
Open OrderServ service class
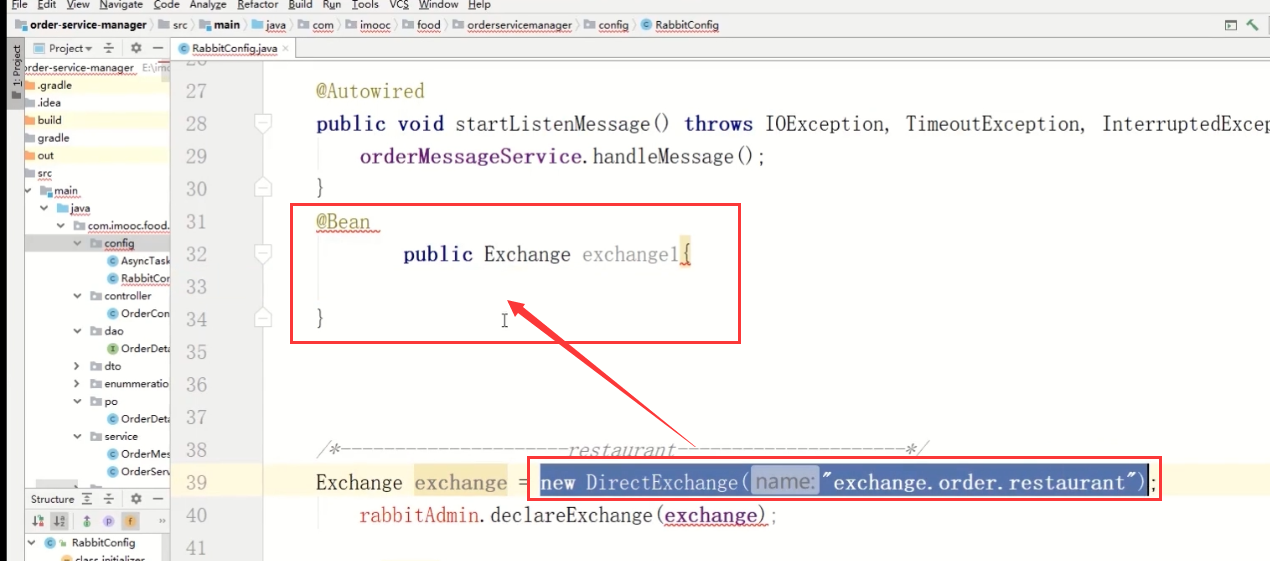point(138,471)
